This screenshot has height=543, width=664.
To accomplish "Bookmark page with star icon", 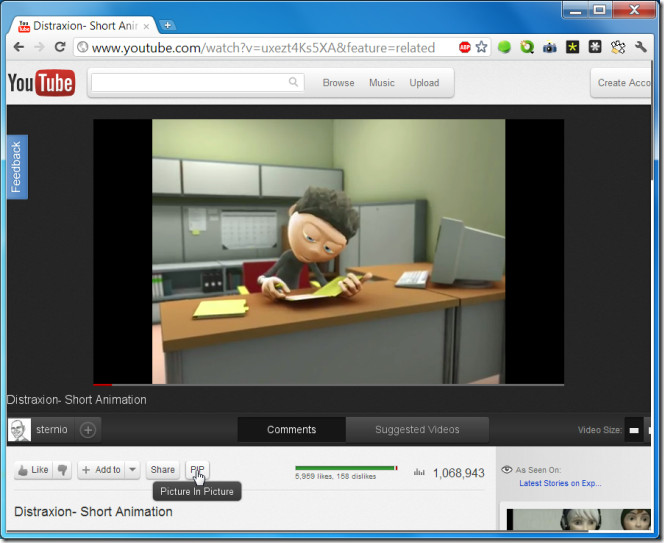I will pyautogui.click(x=481, y=47).
